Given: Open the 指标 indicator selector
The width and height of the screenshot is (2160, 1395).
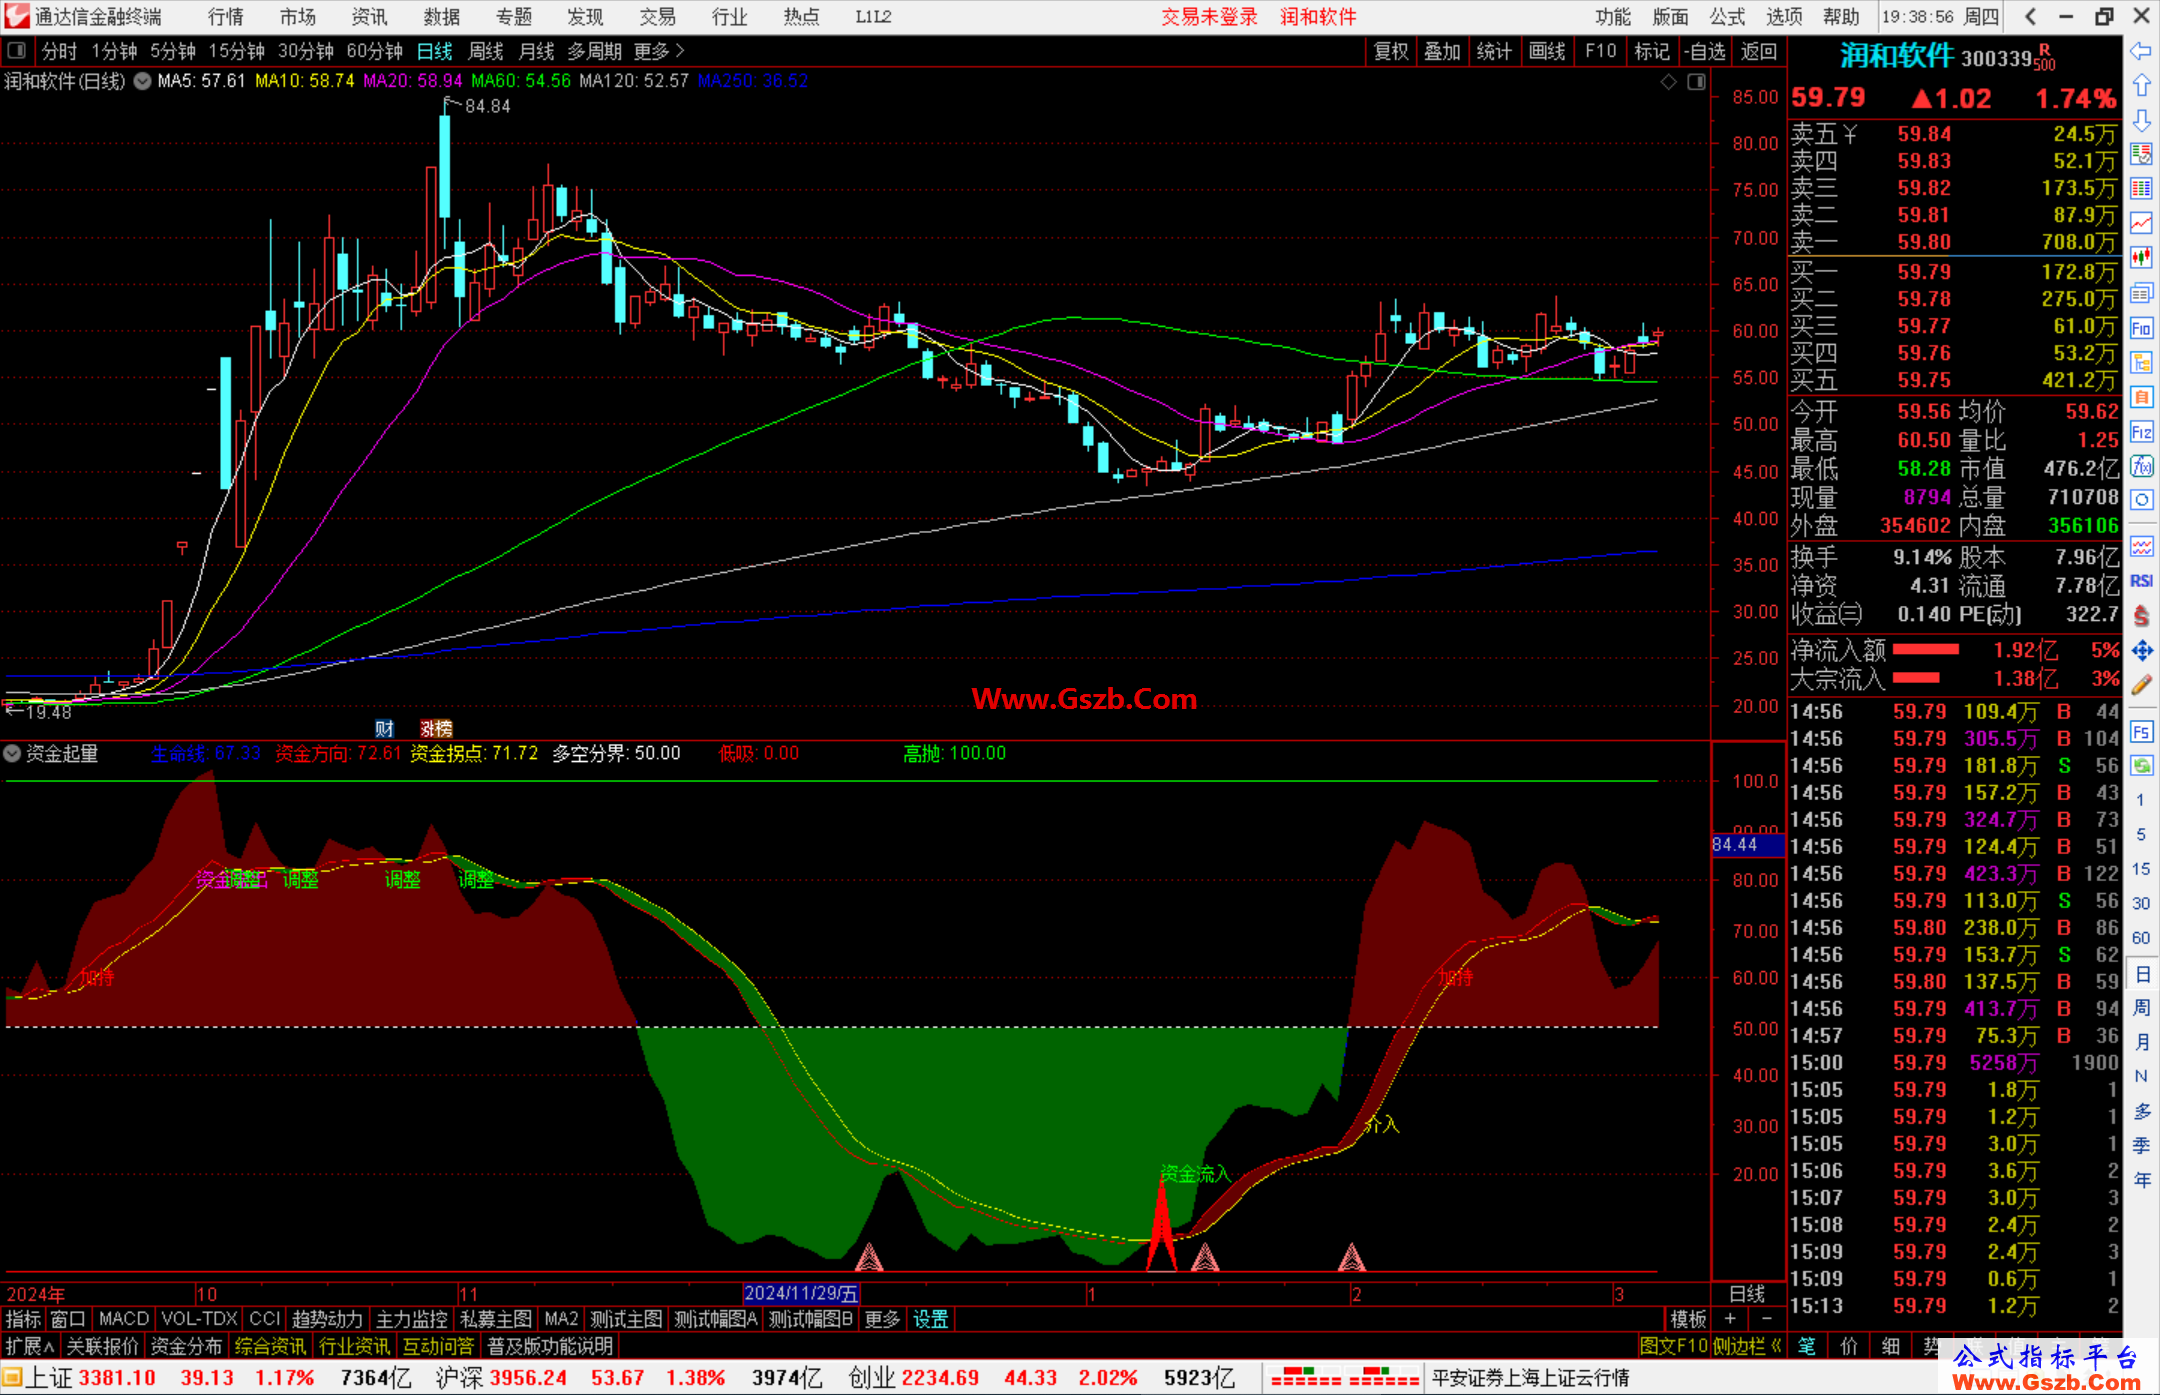Looking at the screenshot, I should (23, 1319).
